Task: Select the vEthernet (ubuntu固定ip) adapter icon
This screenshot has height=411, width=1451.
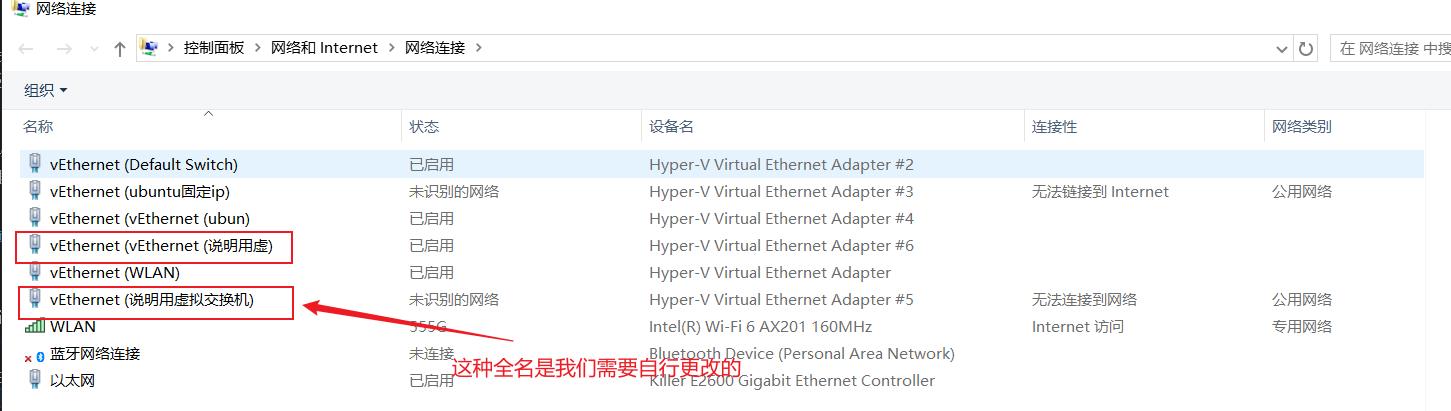Action: (36, 191)
